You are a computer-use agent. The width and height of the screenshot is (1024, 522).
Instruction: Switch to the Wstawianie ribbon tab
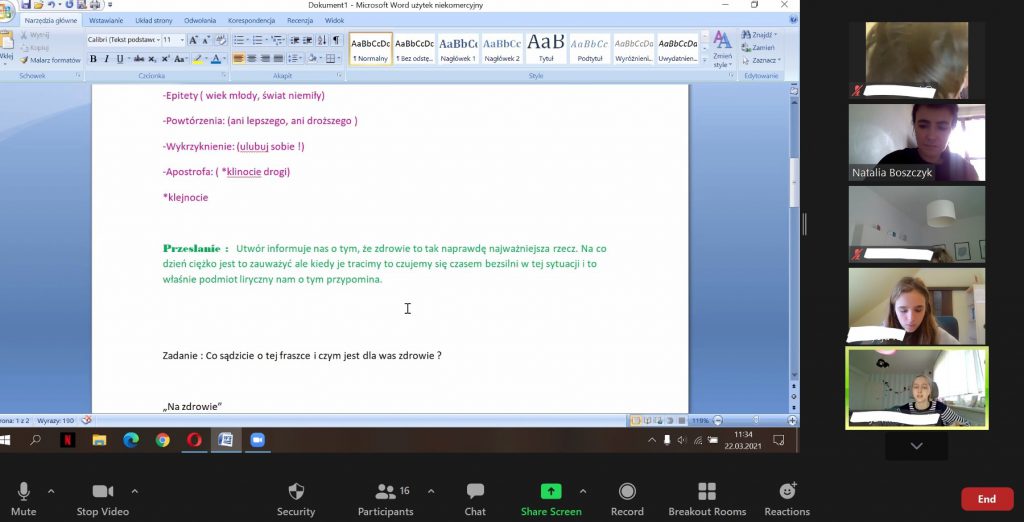(x=106, y=20)
